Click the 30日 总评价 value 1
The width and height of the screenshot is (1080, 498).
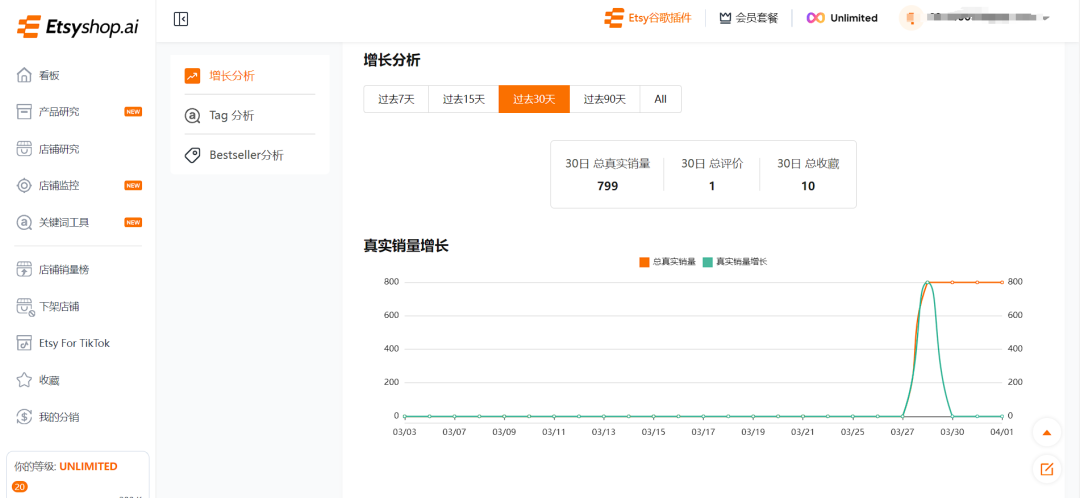[x=712, y=186]
